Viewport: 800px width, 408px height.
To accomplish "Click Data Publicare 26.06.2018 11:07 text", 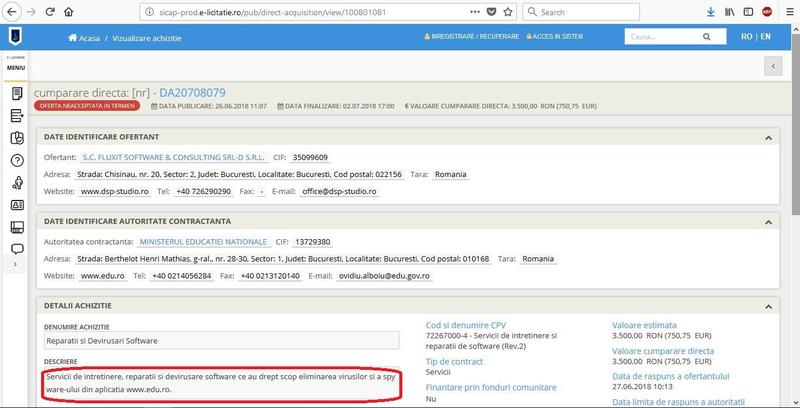I will pos(209,106).
